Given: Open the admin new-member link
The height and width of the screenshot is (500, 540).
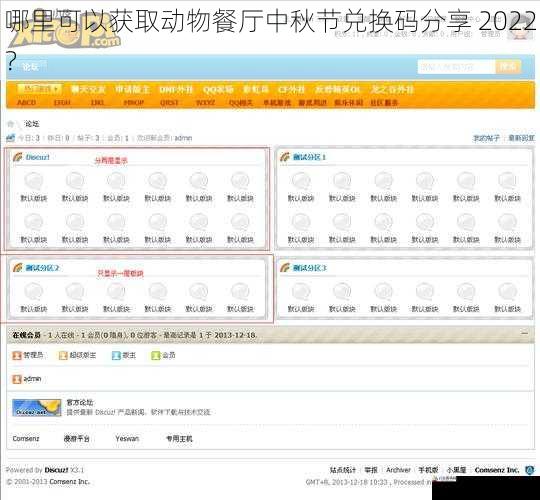Looking at the screenshot, I should (183, 138).
